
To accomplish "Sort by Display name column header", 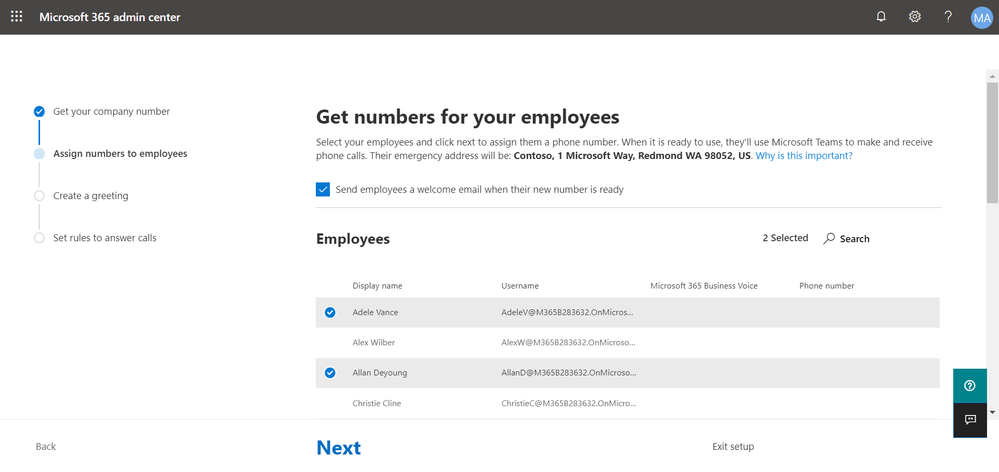I will (x=377, y=286).
